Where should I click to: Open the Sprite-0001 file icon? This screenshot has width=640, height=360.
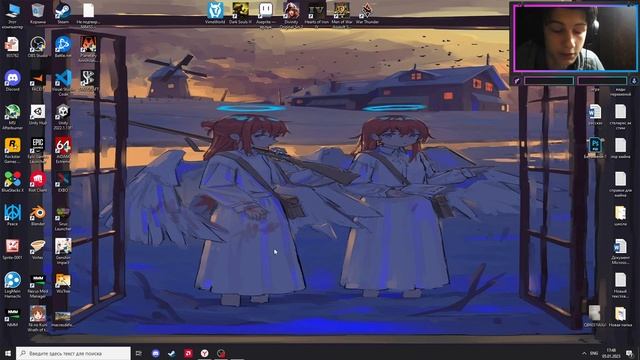point(12,249)
